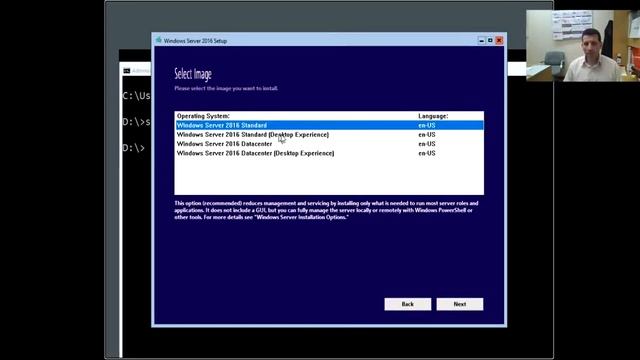The height and width of the screenshot is (360, 640).
Task: Maximize the Windows Server 2016 Setup window
Action: pos(490,40)
